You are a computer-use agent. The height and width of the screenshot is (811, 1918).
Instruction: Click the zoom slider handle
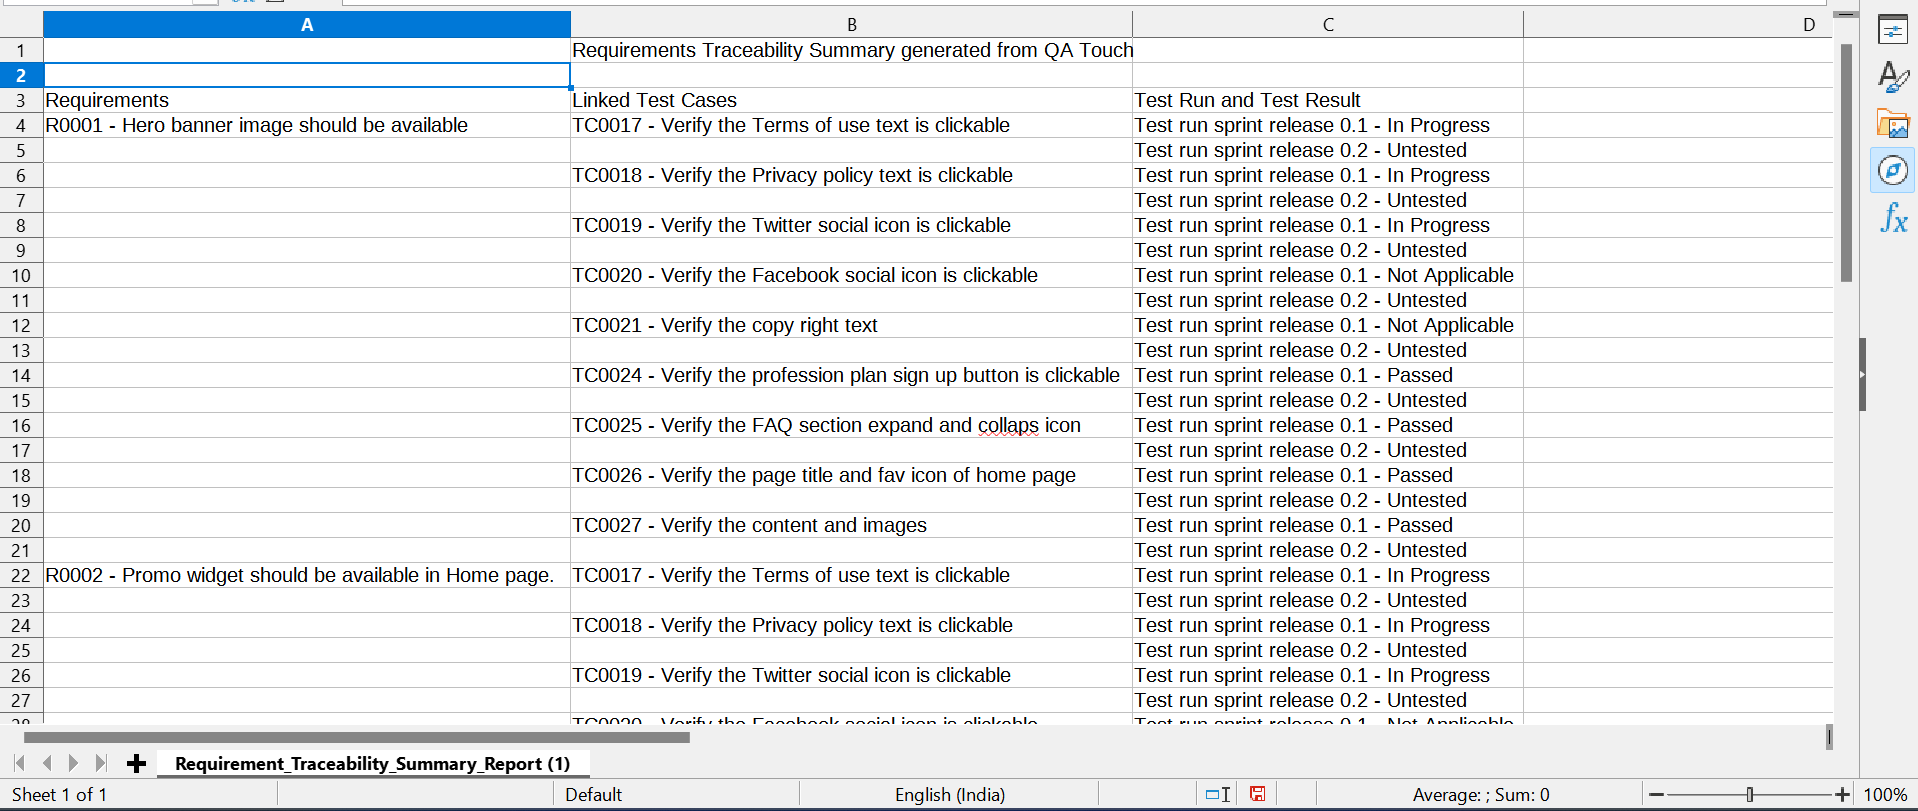tap(1750, 794)
